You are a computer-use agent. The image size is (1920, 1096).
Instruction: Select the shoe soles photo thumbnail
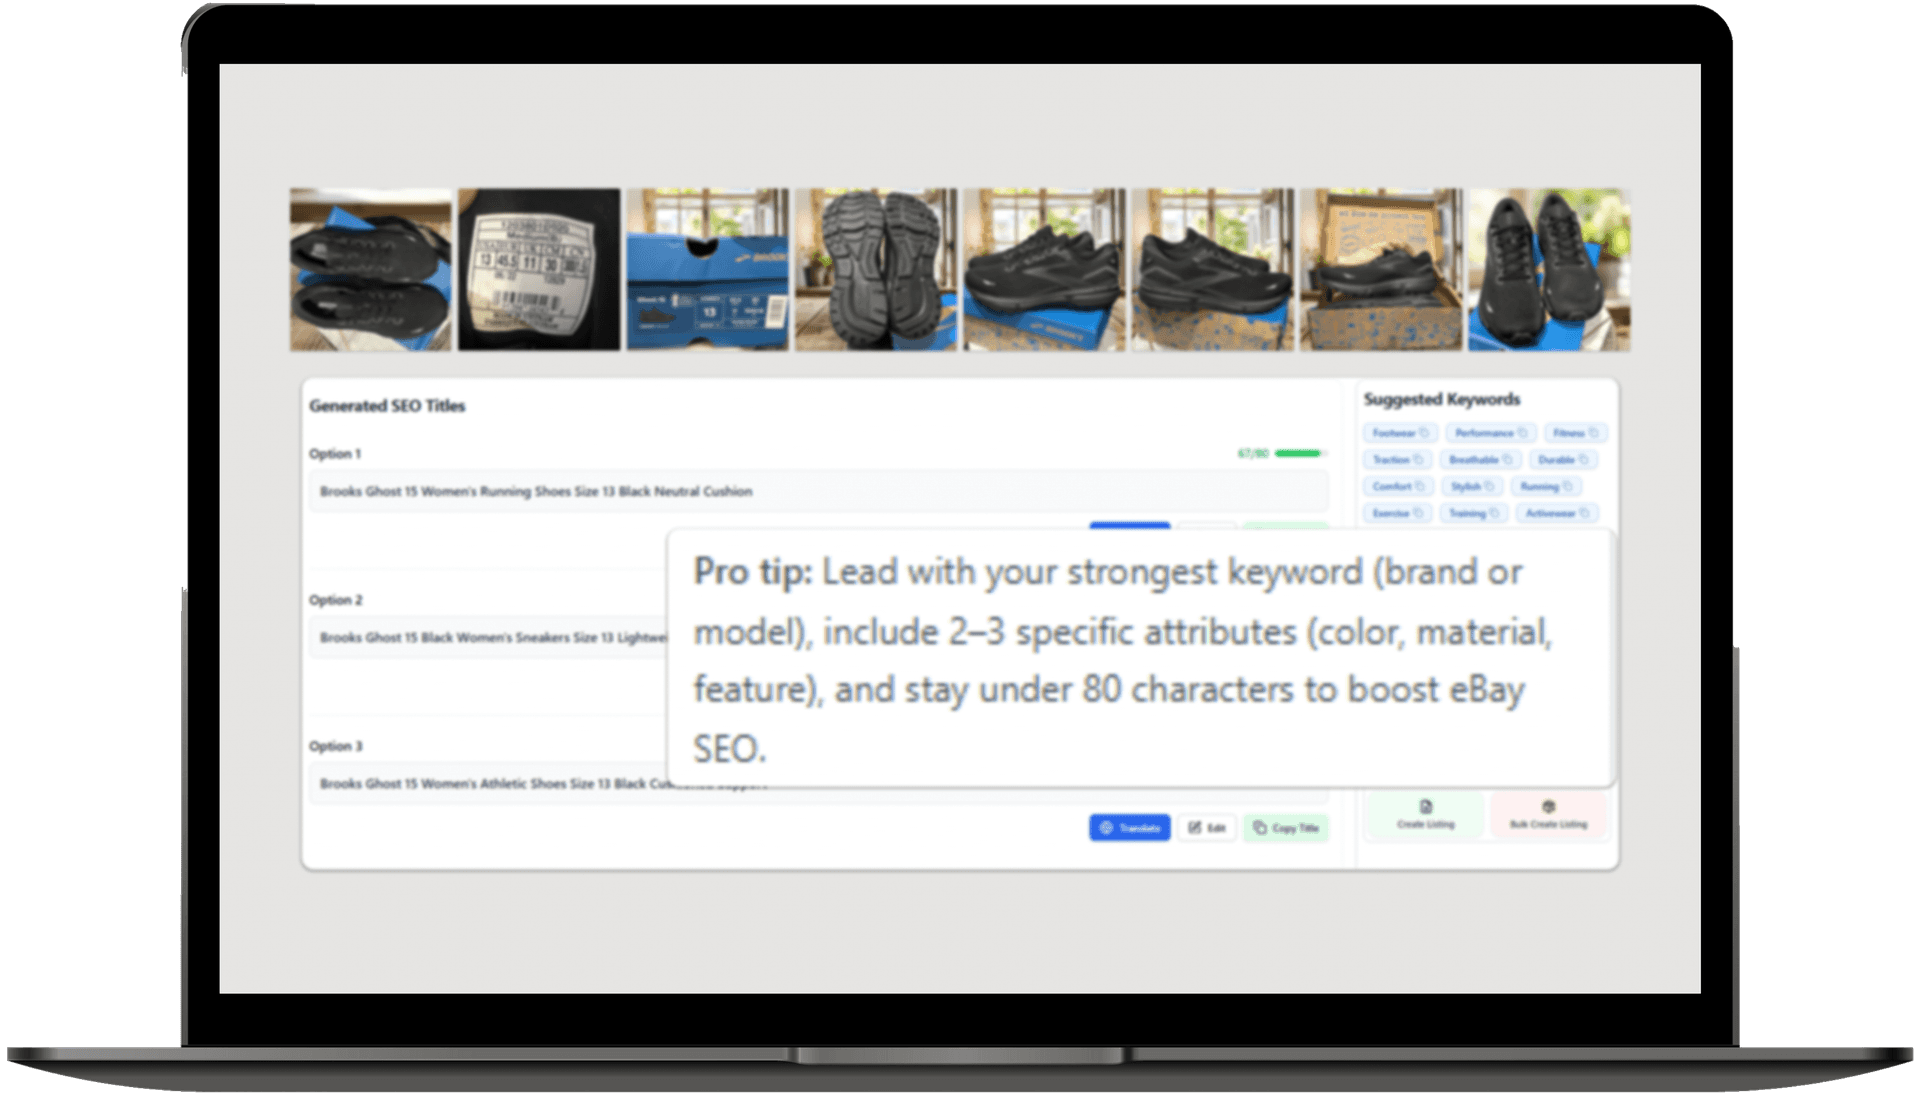pos(875,270)
